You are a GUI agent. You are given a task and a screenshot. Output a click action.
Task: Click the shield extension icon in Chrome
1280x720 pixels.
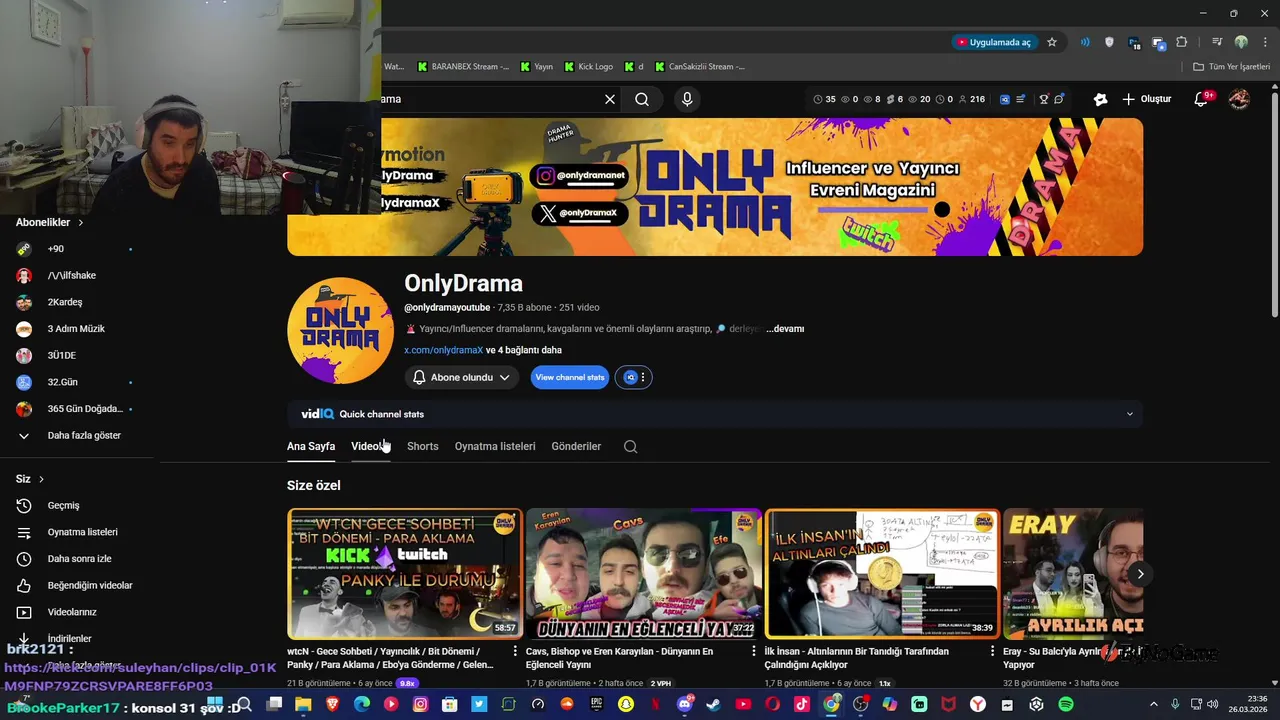click(1109, 42)
